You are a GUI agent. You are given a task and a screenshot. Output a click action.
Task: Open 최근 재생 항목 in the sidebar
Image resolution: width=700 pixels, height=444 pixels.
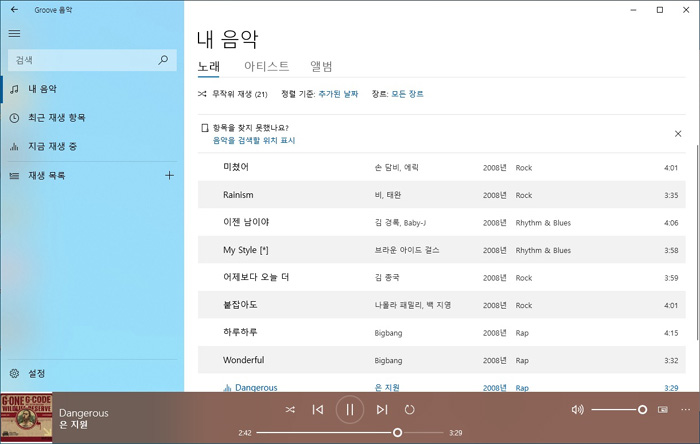(x=92, y=117)
